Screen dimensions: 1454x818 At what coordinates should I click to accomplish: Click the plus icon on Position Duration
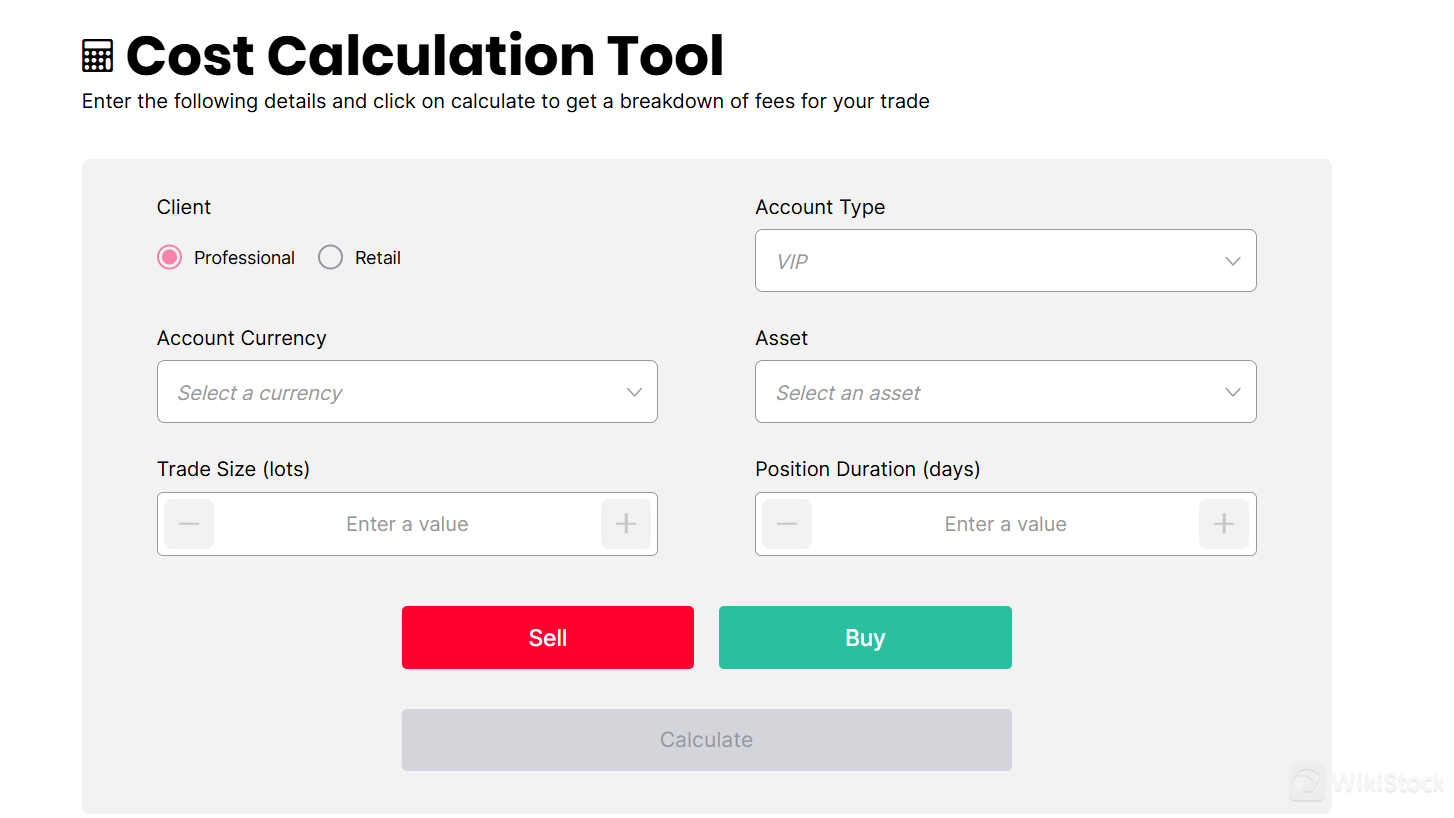(1224, 523)
